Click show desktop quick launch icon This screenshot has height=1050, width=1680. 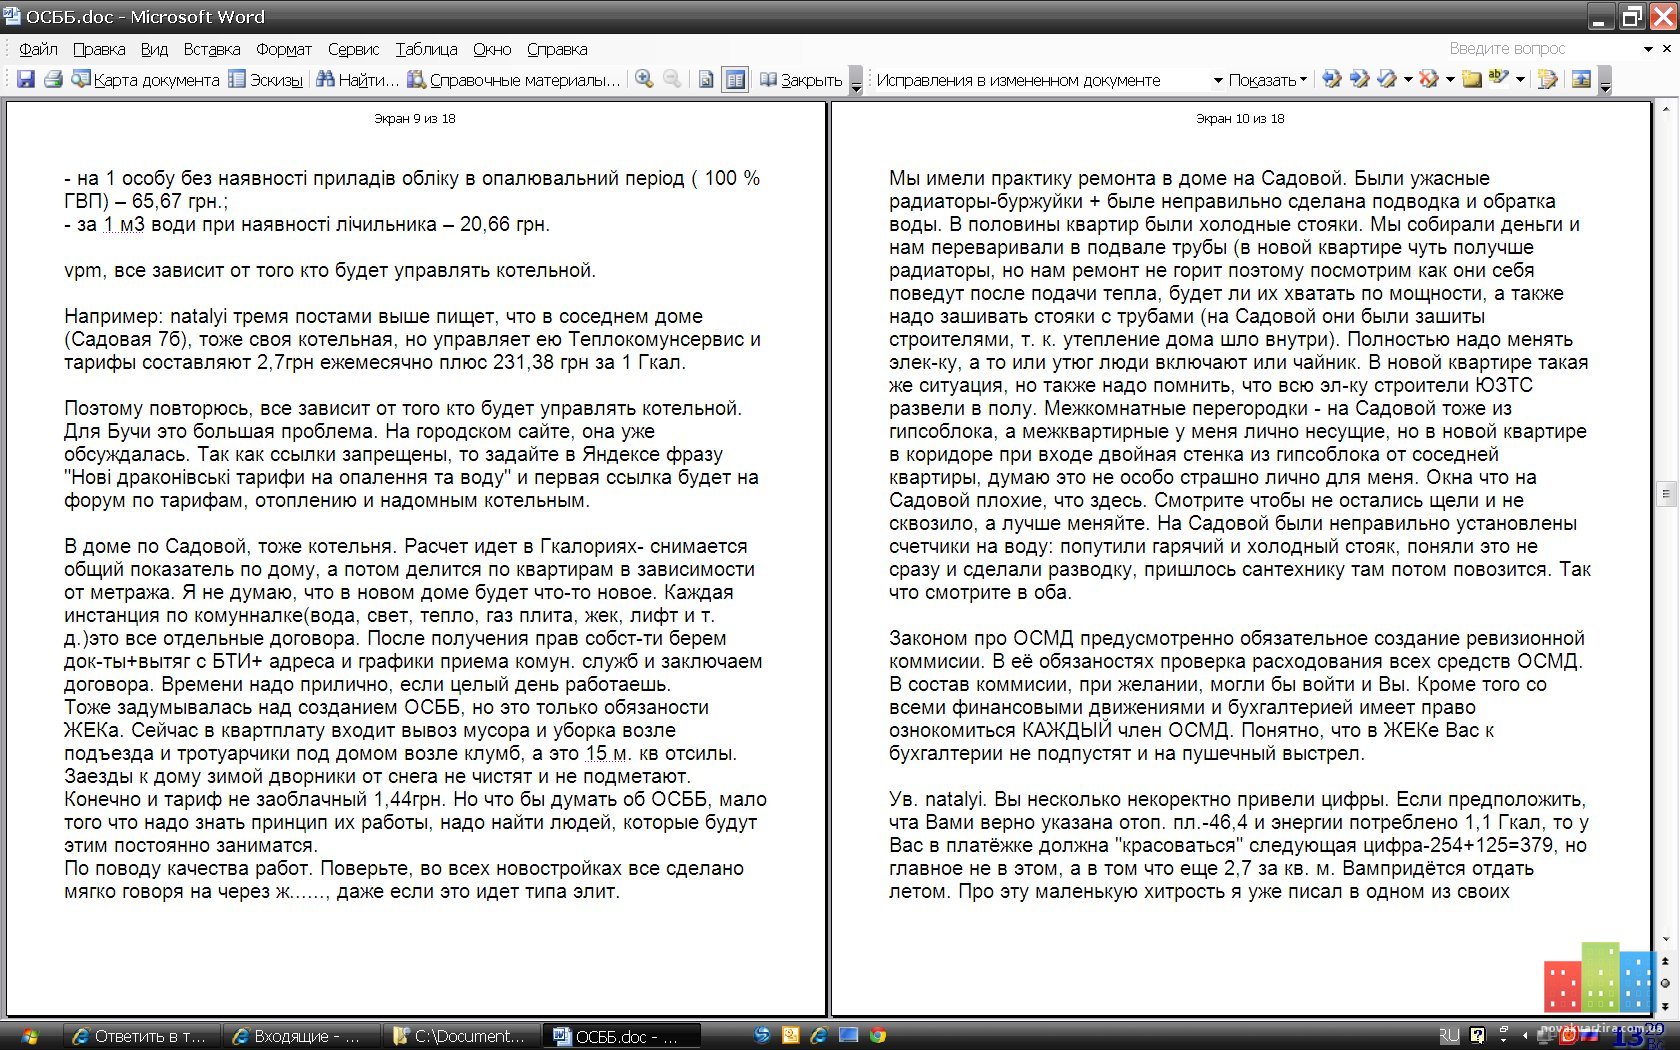(x=848, y=1036)
